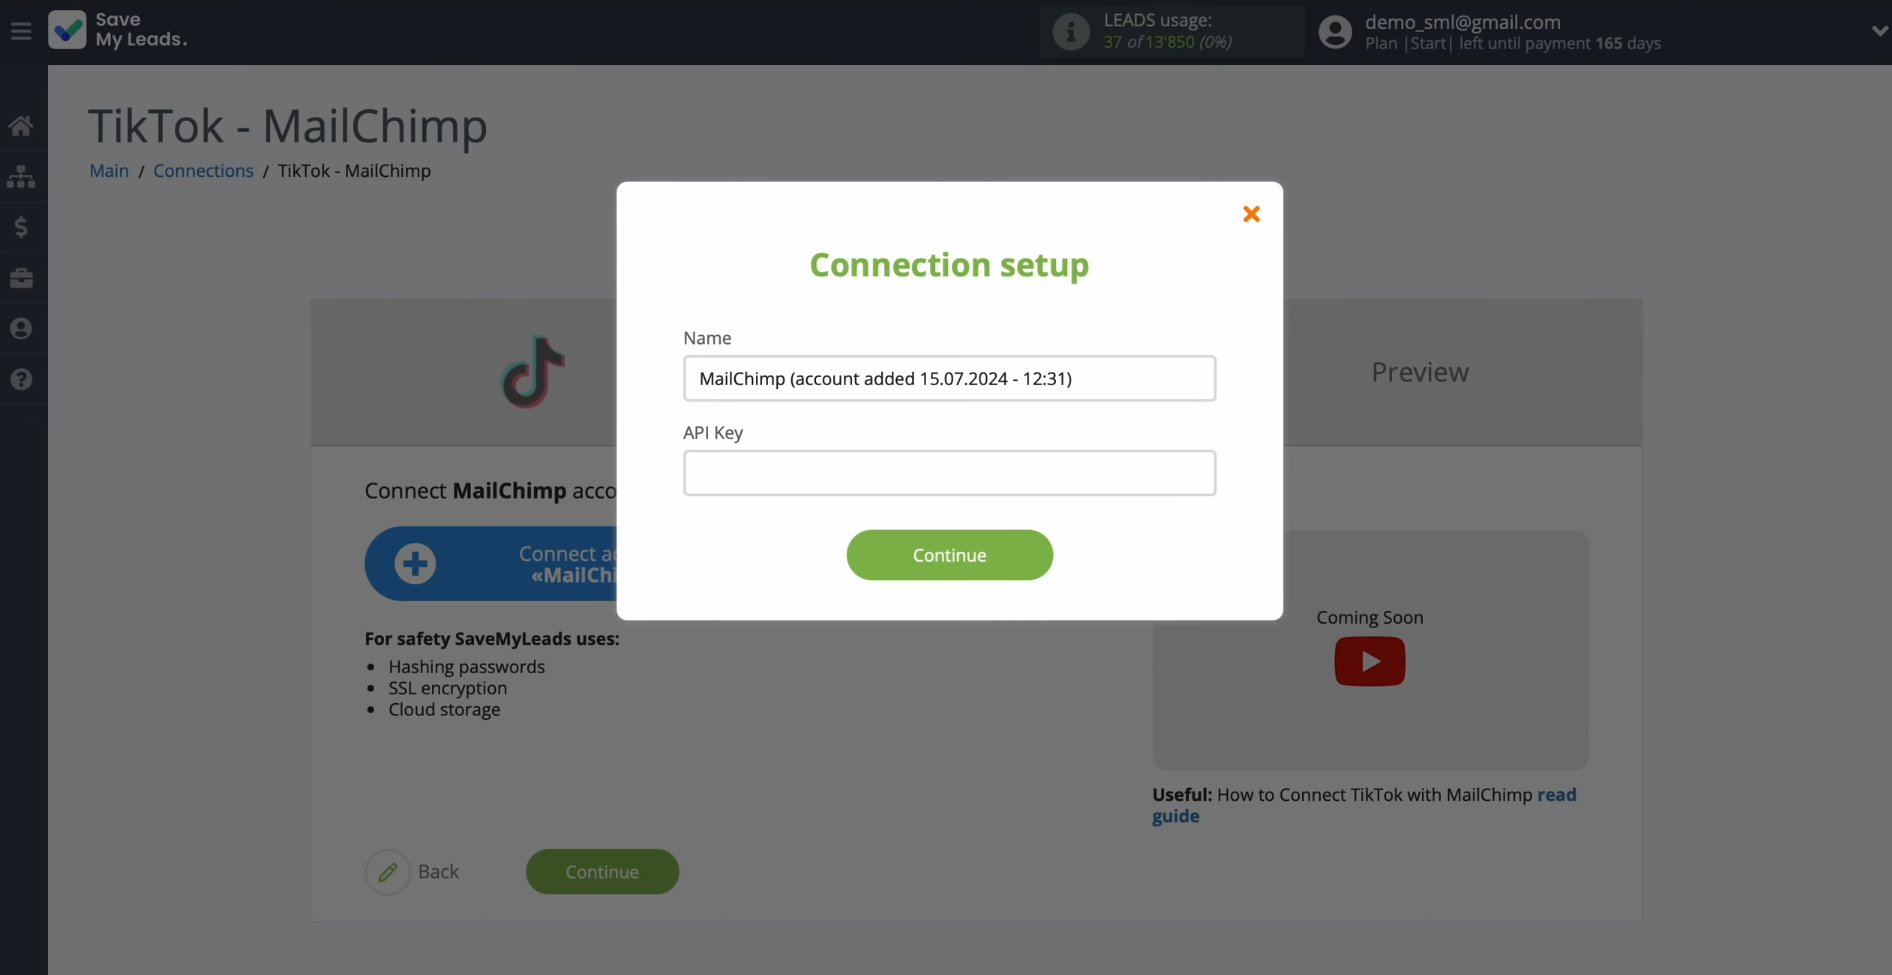Click the account avatar icon

tap(1335, 32)
